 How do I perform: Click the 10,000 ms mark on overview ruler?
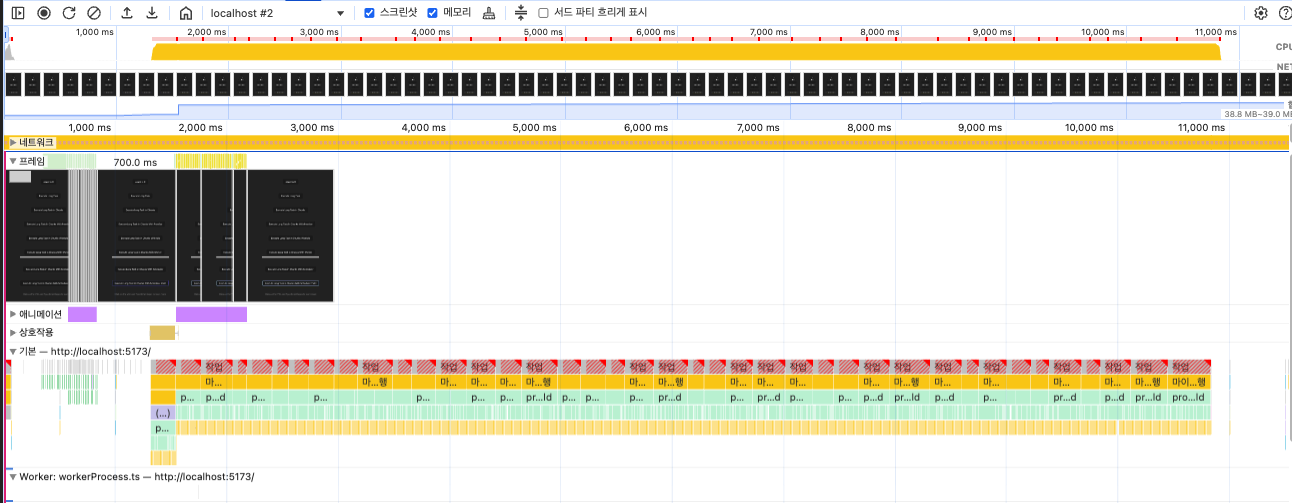pos(1101,32)
